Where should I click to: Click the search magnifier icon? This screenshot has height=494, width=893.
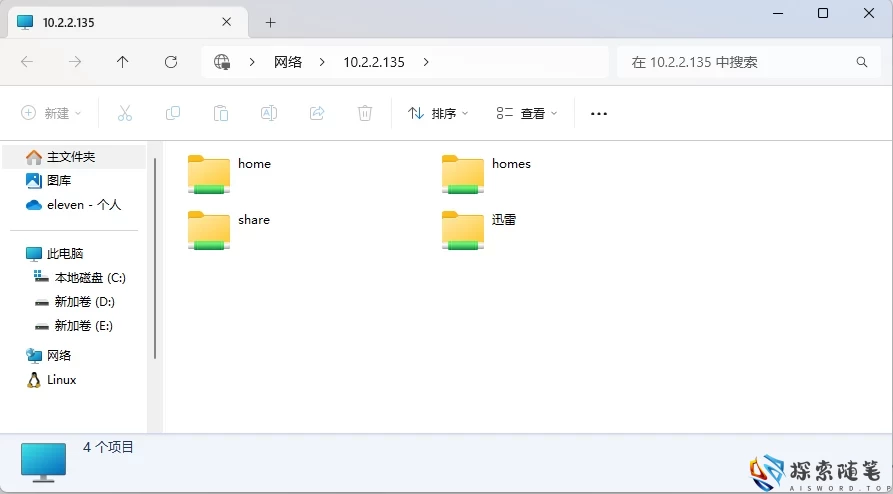[862, 62]
